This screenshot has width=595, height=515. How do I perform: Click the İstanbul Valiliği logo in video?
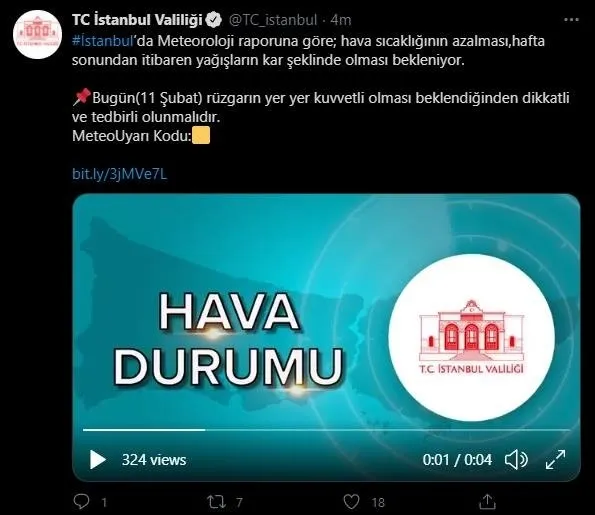click(x=471, y=337)
